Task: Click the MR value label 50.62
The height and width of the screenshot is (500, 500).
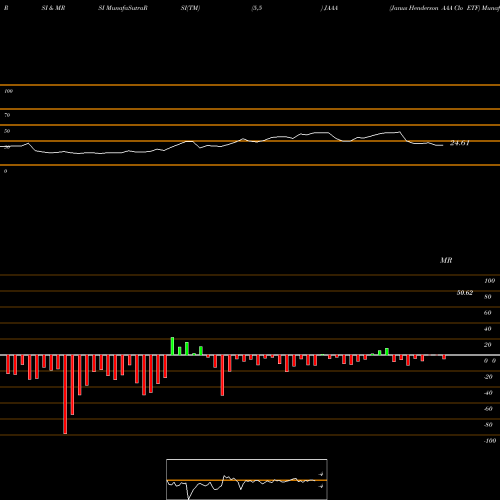Action: coord(465,293)
